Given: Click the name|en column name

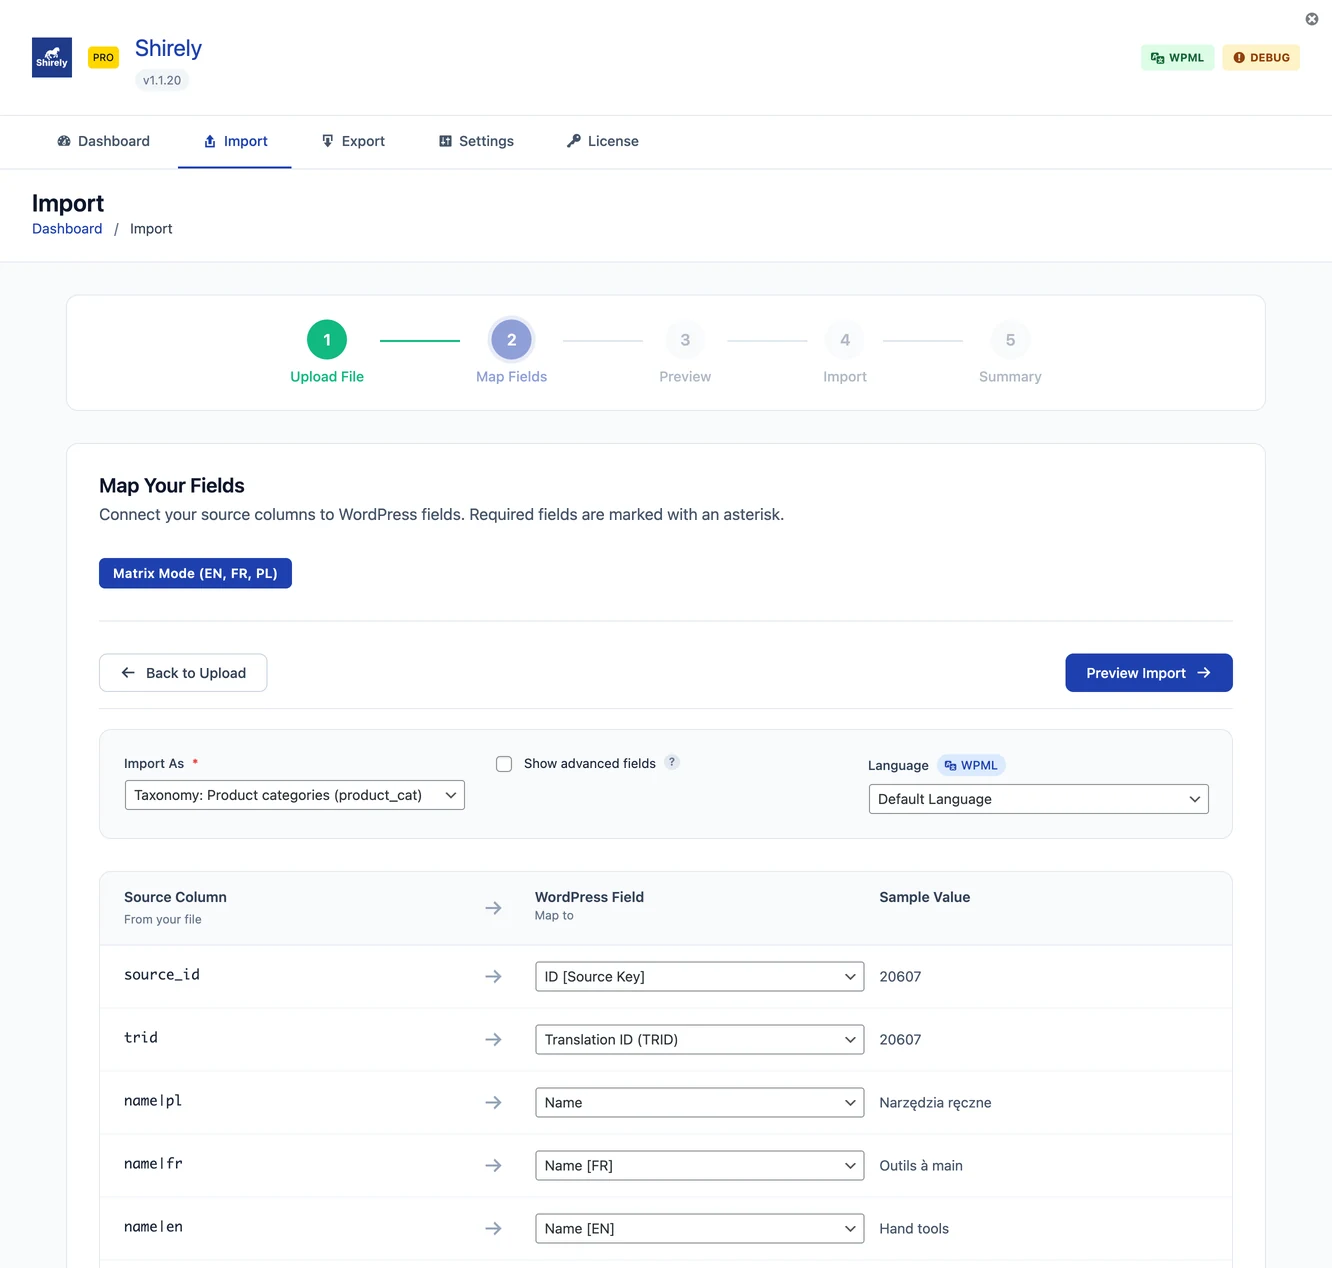Looking at the screenshot, I should click(x=153, y=1227).
